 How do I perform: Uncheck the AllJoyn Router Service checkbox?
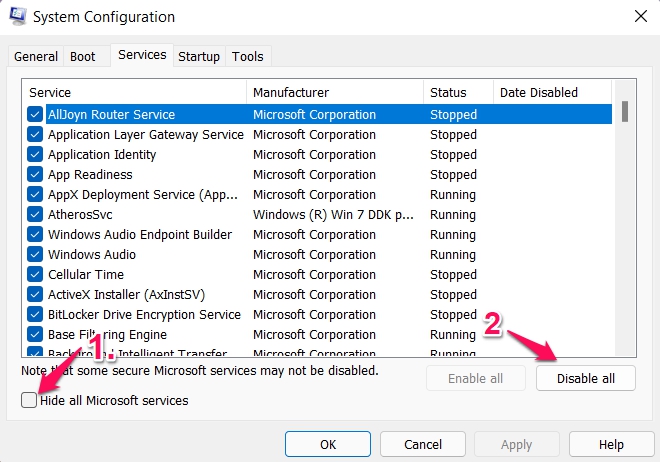click(x=35, y=114)
